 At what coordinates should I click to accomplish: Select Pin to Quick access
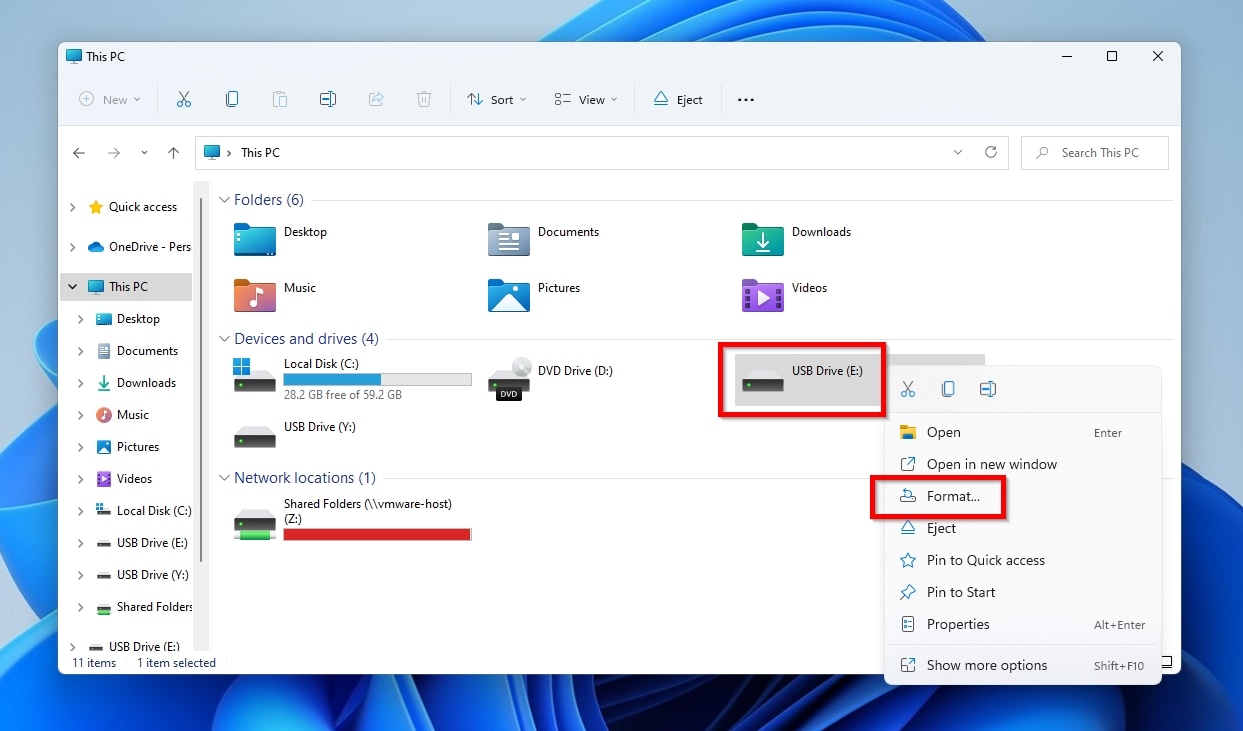click(x=985, y=560)
